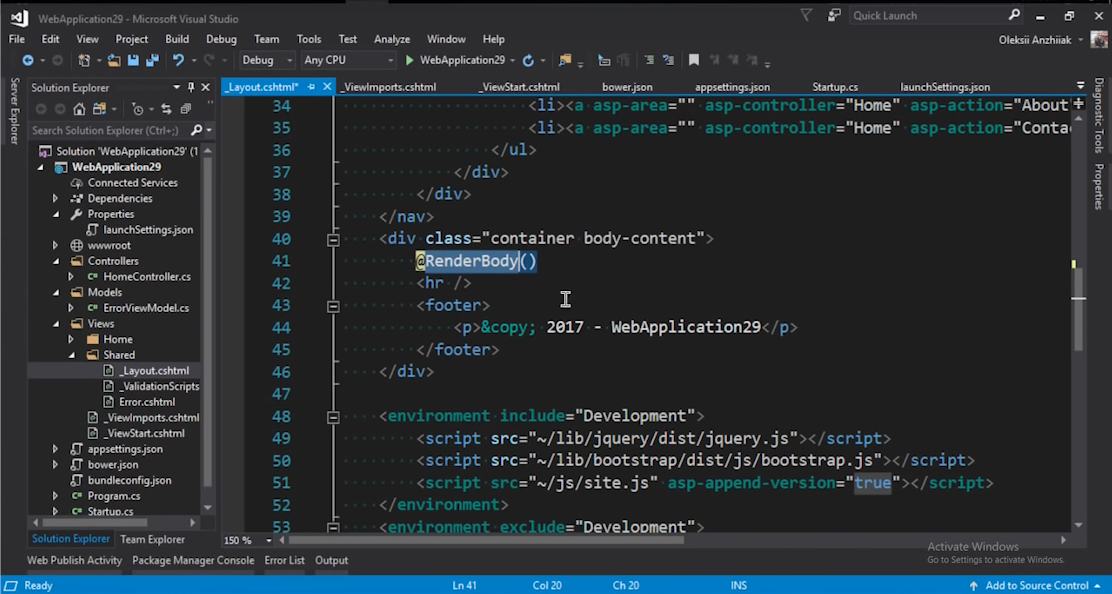Collapse the Controllers folder

(55, 261)
